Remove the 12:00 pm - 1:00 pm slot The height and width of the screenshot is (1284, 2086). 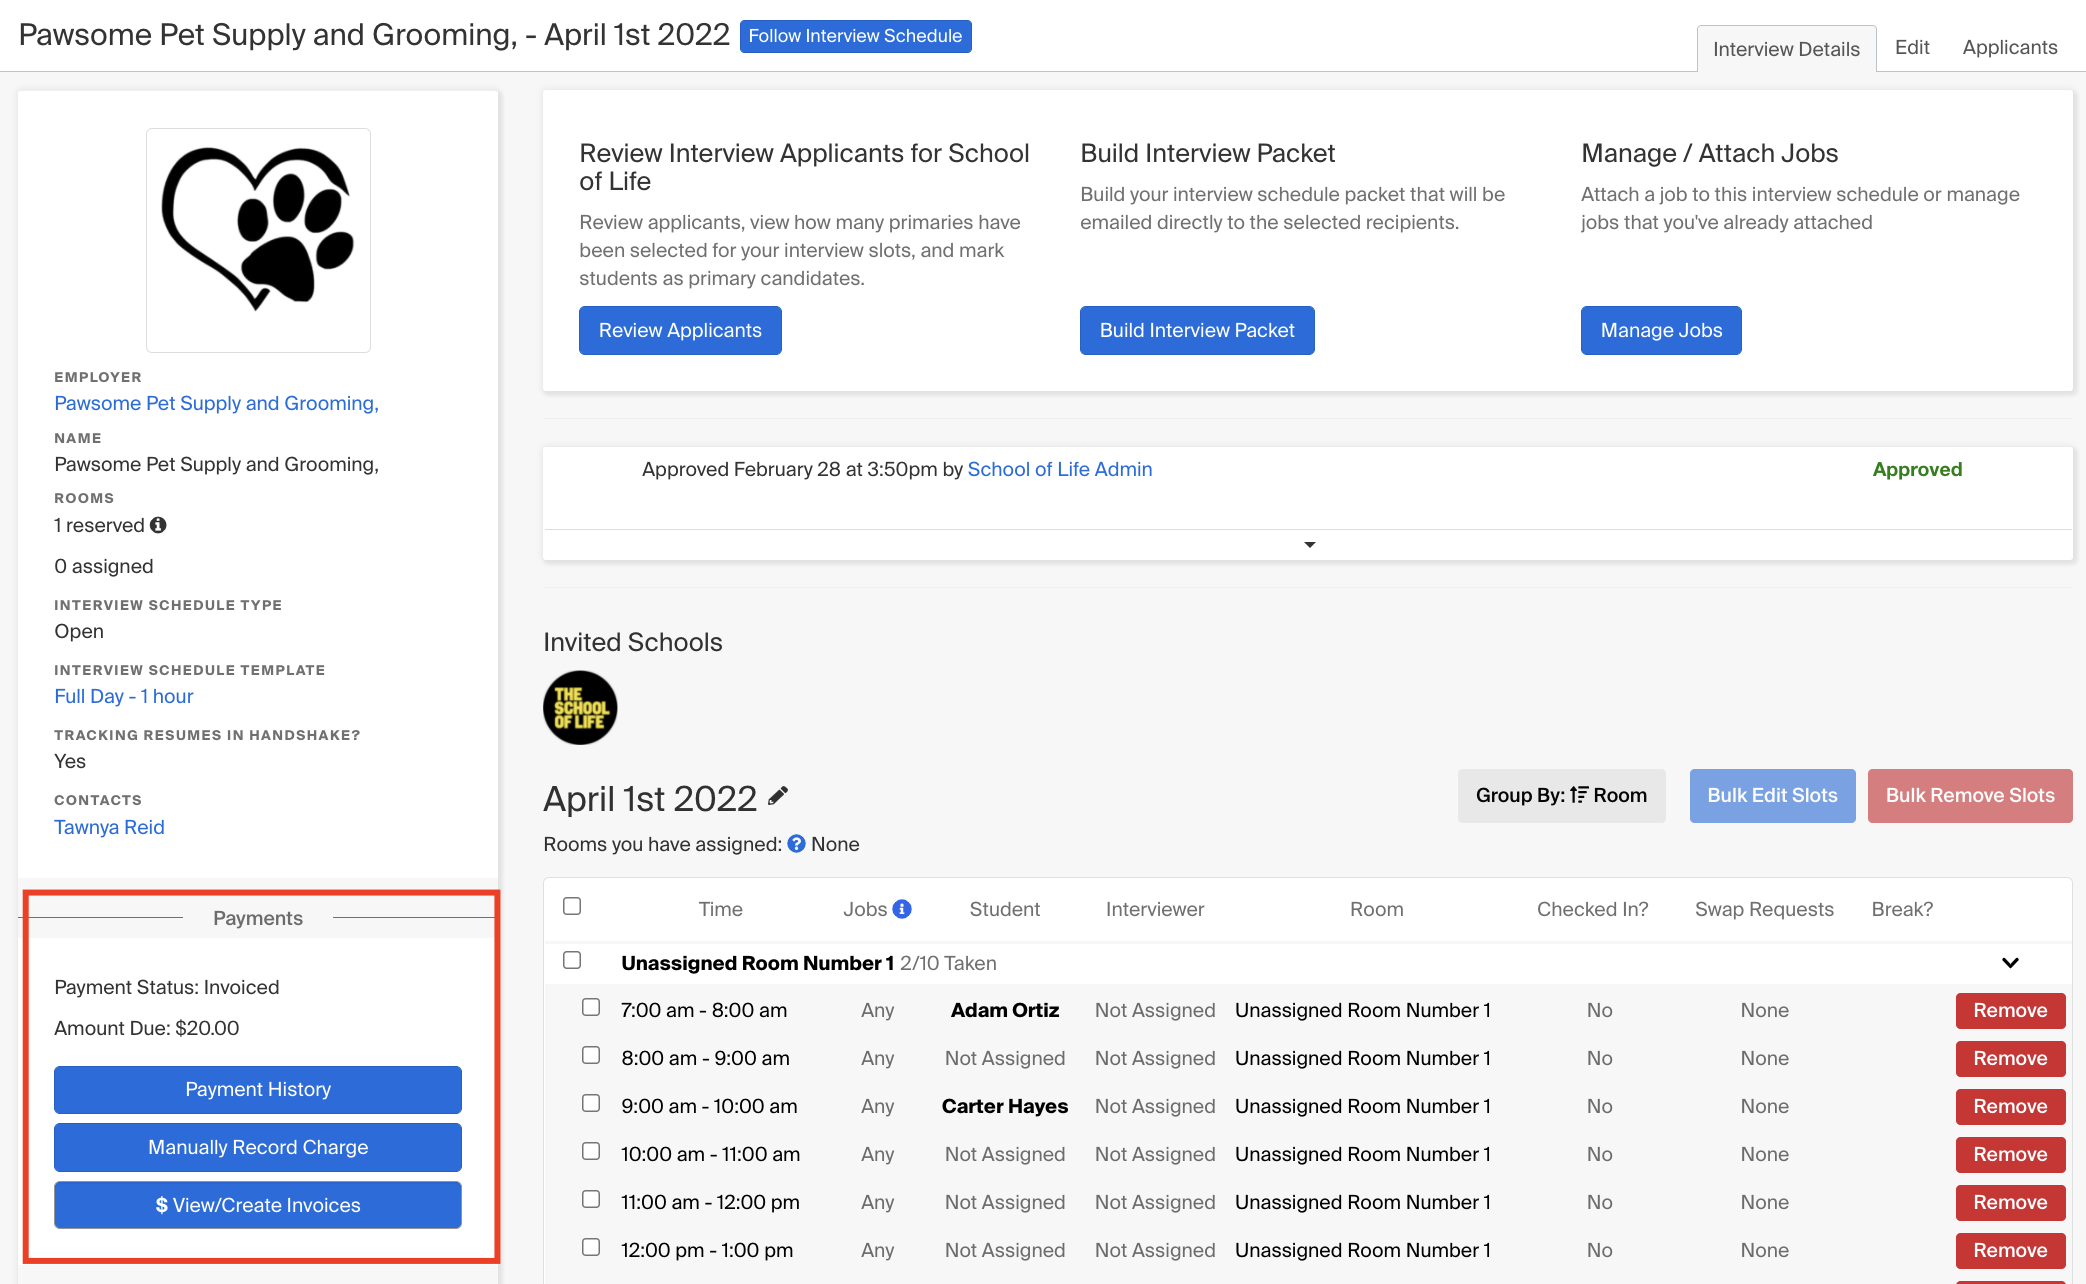pyautogui.click(x=2010, y=1250)
